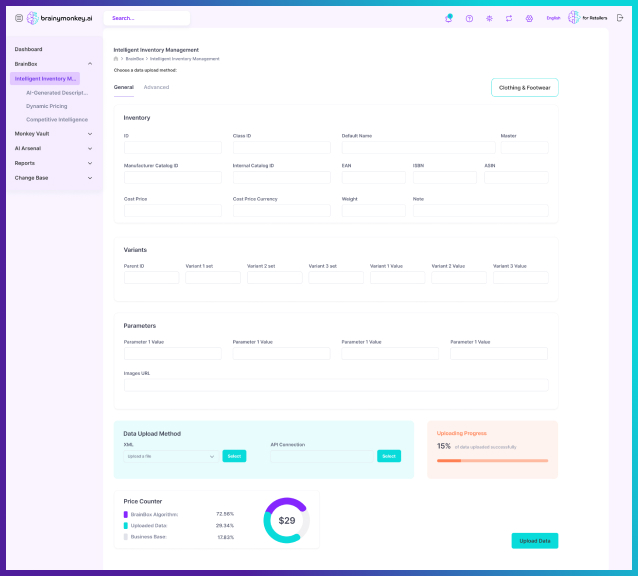Click the hamburger menu icon beside the logo

pyautogui.click(x=19, y=18)
